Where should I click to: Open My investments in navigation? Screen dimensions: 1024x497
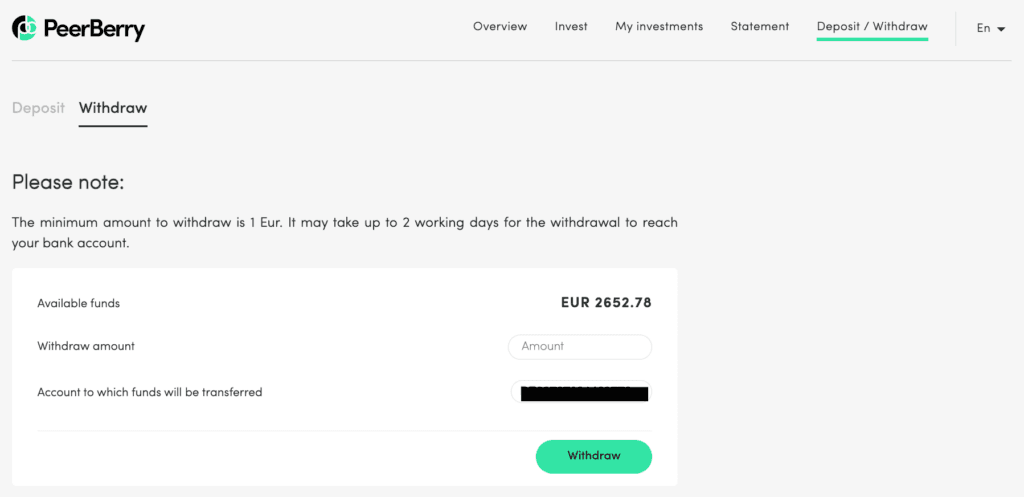point(659,27)
